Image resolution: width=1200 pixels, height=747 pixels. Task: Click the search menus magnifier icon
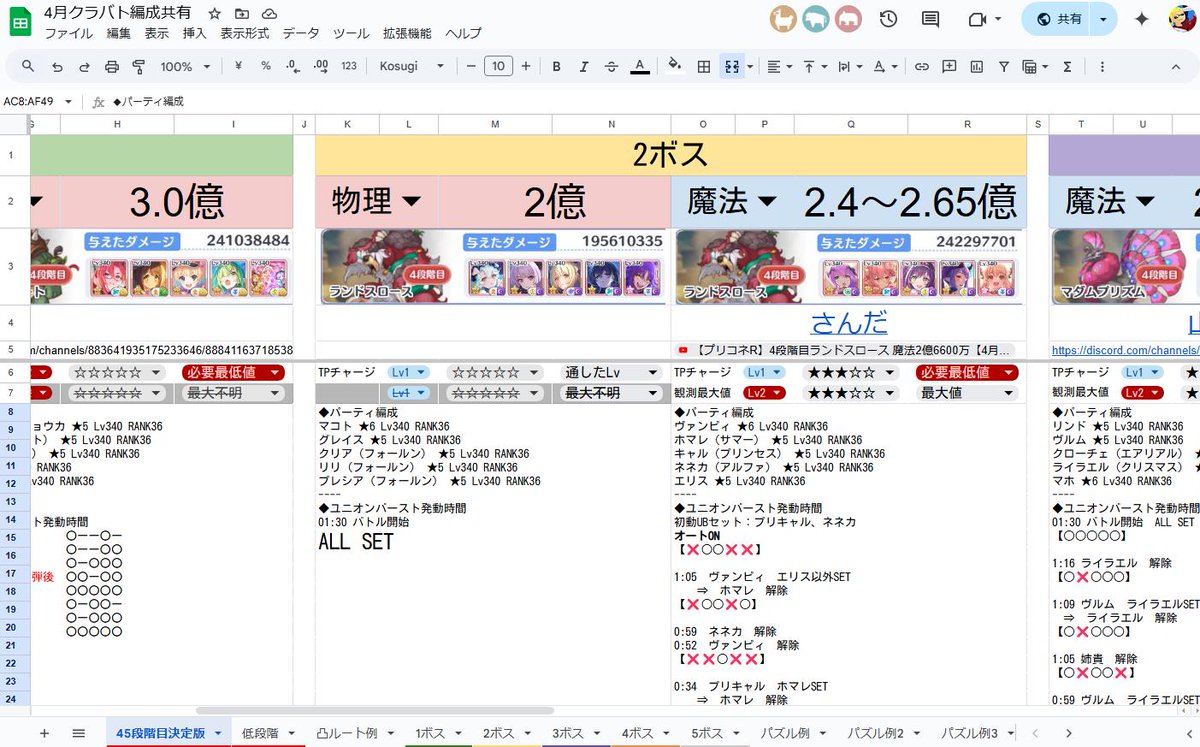(x=28, y=66)
